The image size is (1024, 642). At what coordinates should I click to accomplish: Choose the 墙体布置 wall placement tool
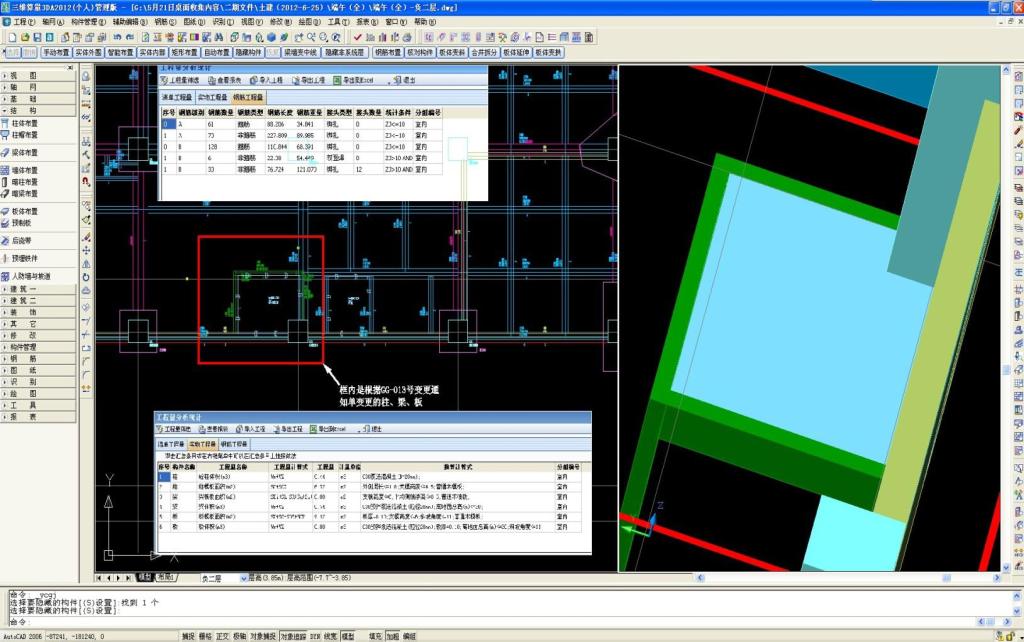(x=25, y=171)
